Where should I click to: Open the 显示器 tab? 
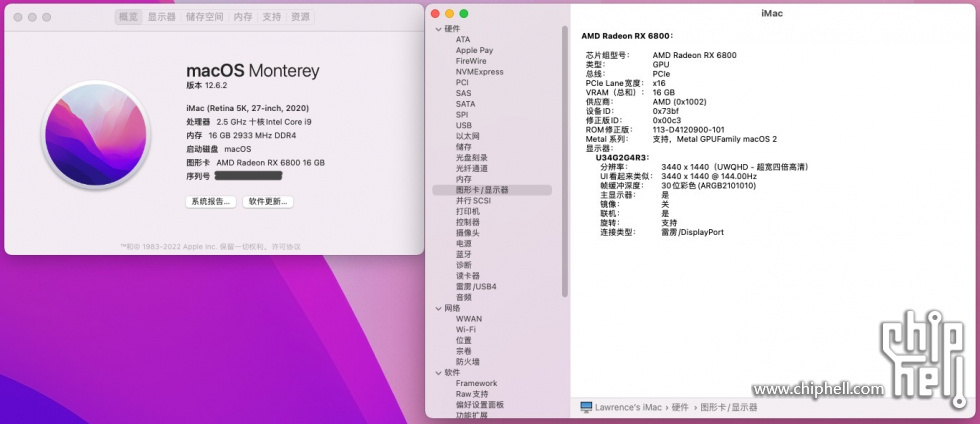(x=161, y=17)
